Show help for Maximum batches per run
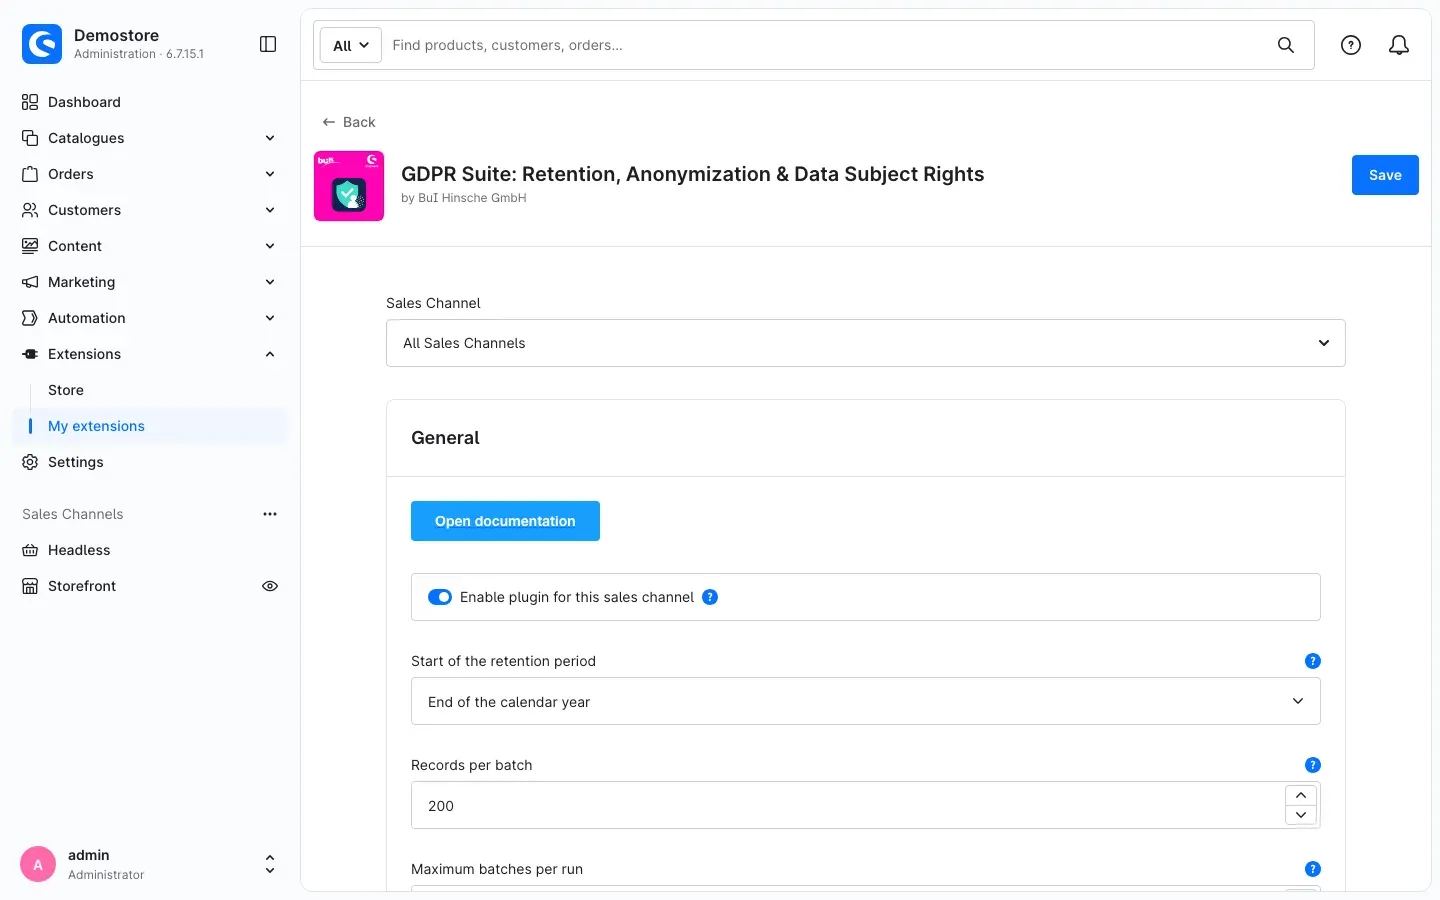 point(1313,869)
